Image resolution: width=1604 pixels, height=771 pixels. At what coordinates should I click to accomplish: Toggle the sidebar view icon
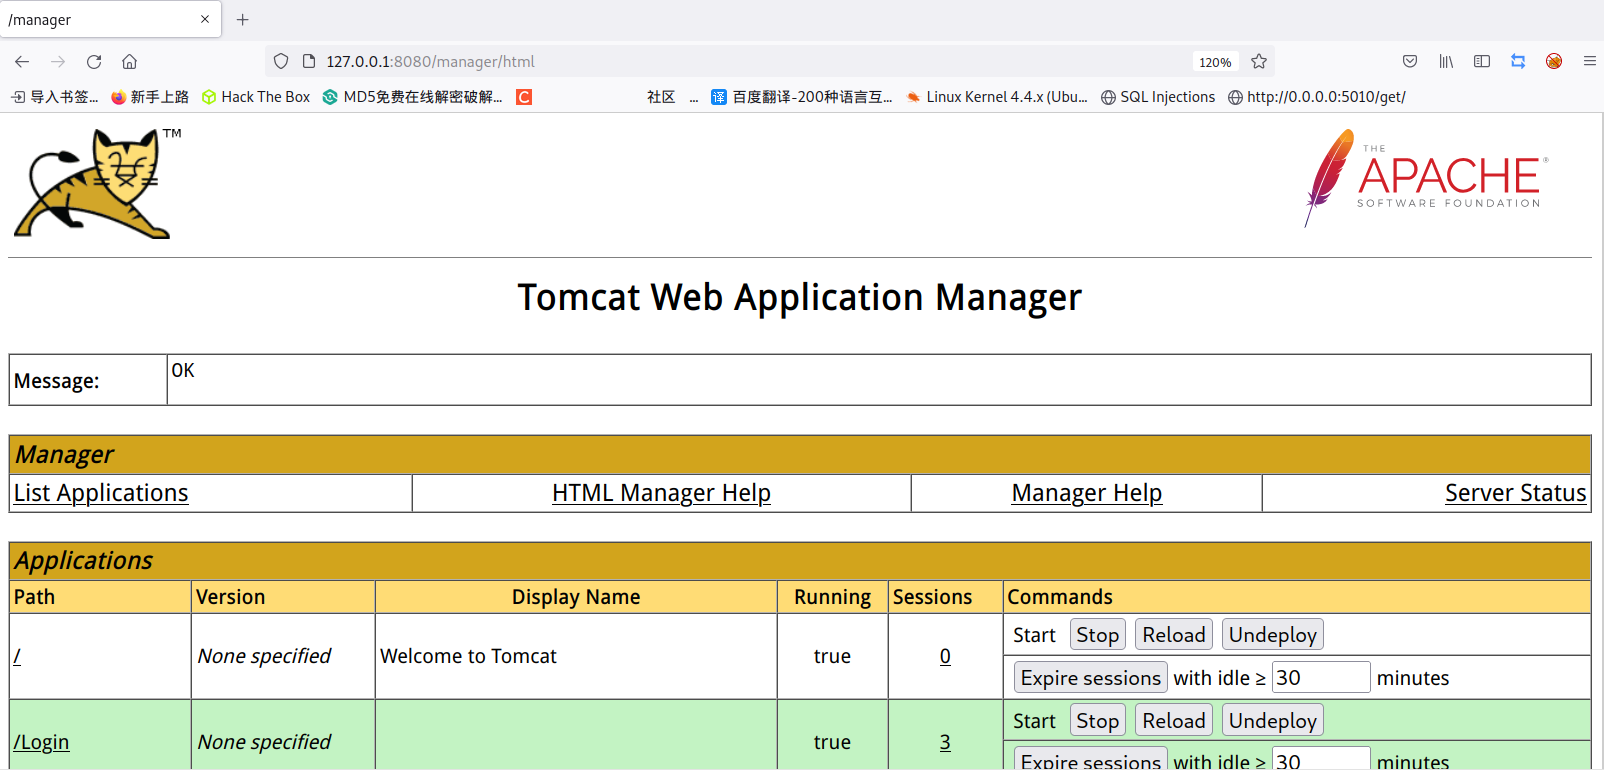[1482, 62]
